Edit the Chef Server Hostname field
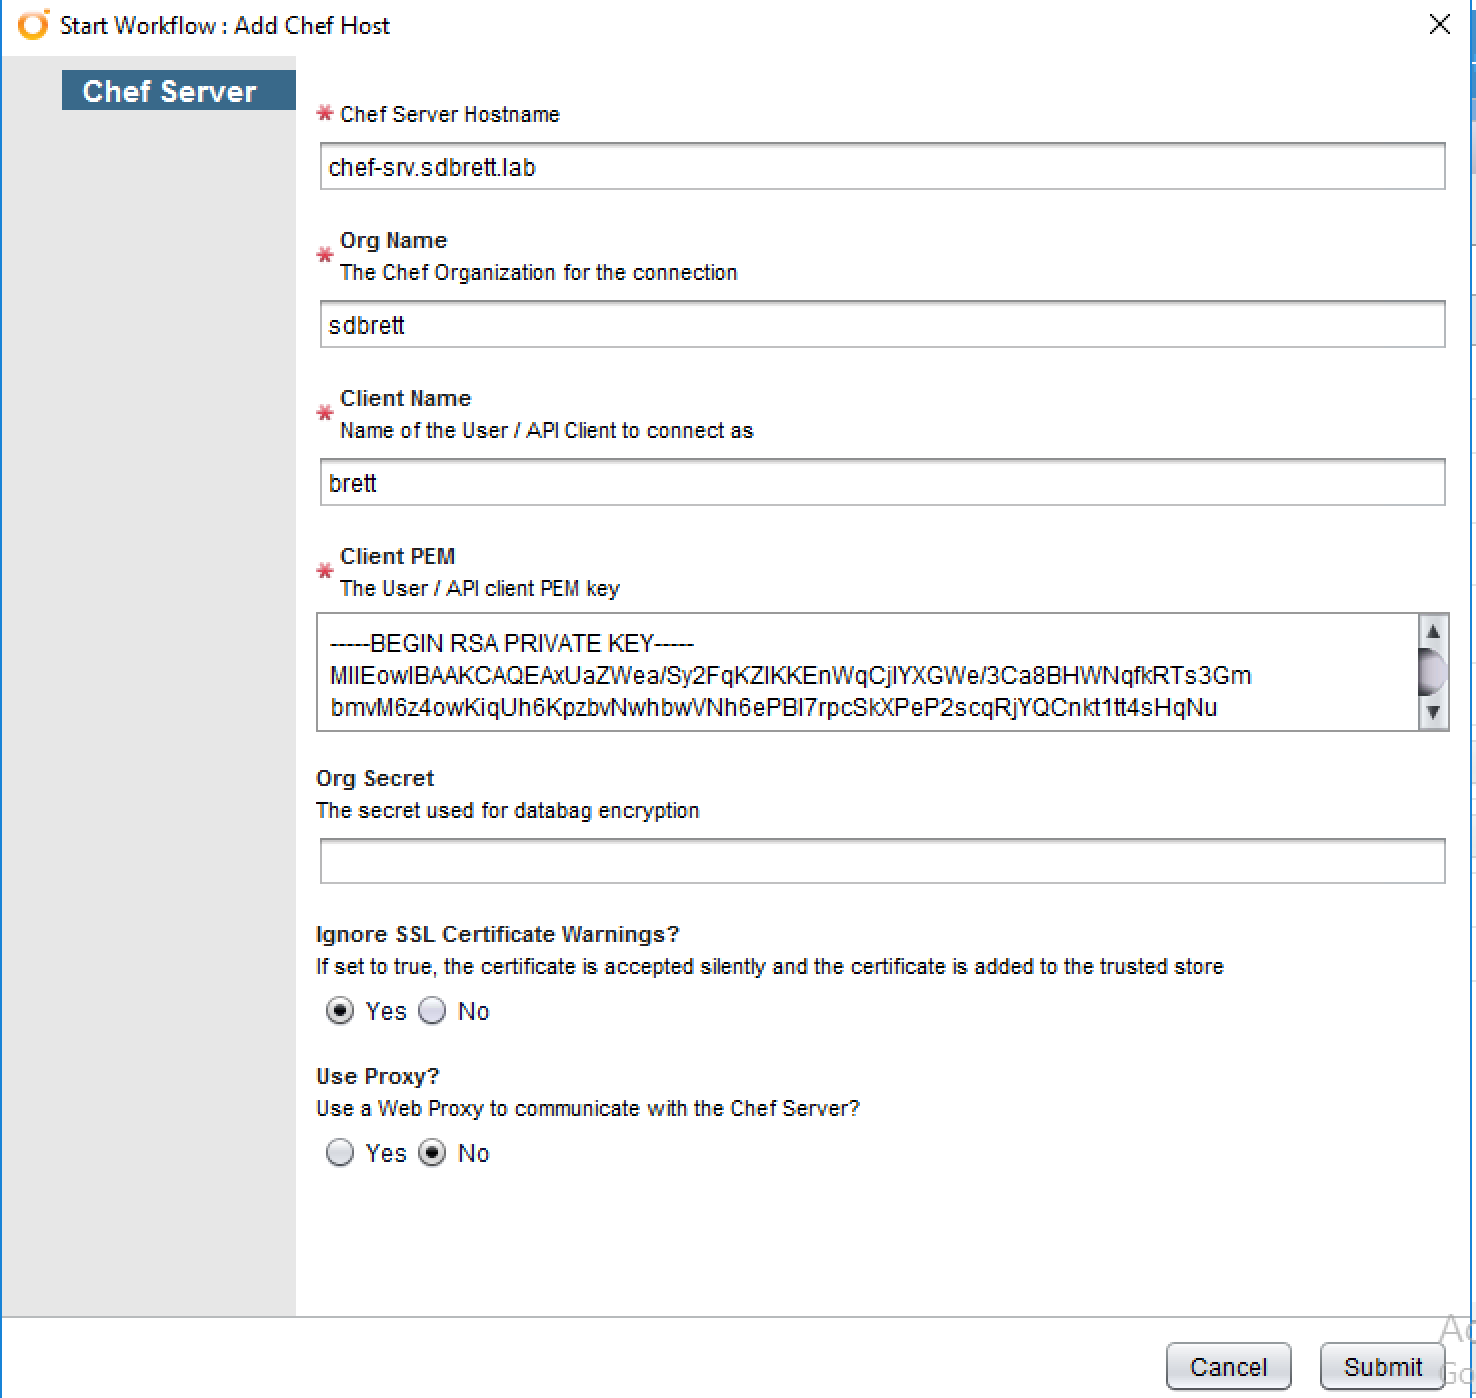 (x=882, y=166)
